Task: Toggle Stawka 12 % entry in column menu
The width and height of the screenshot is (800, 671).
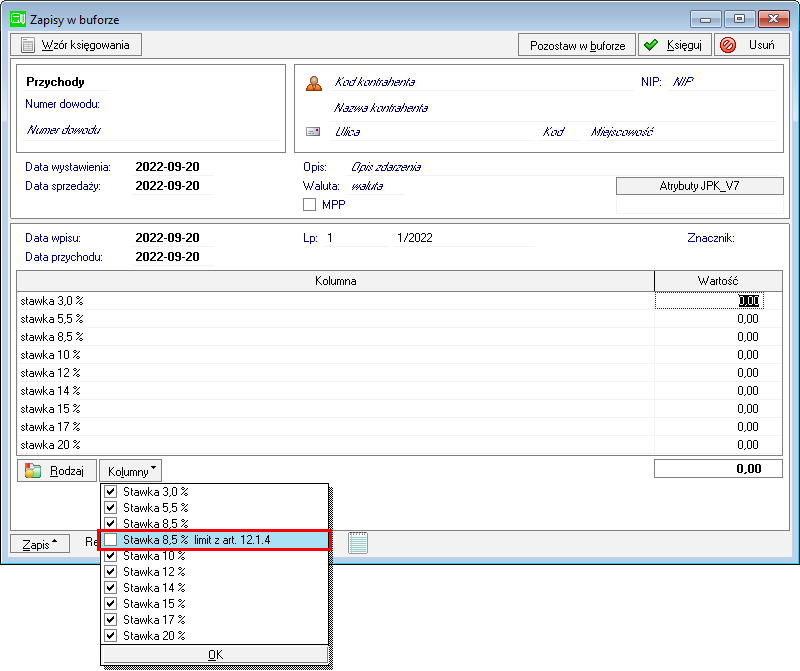Action: tap(111, 572)
